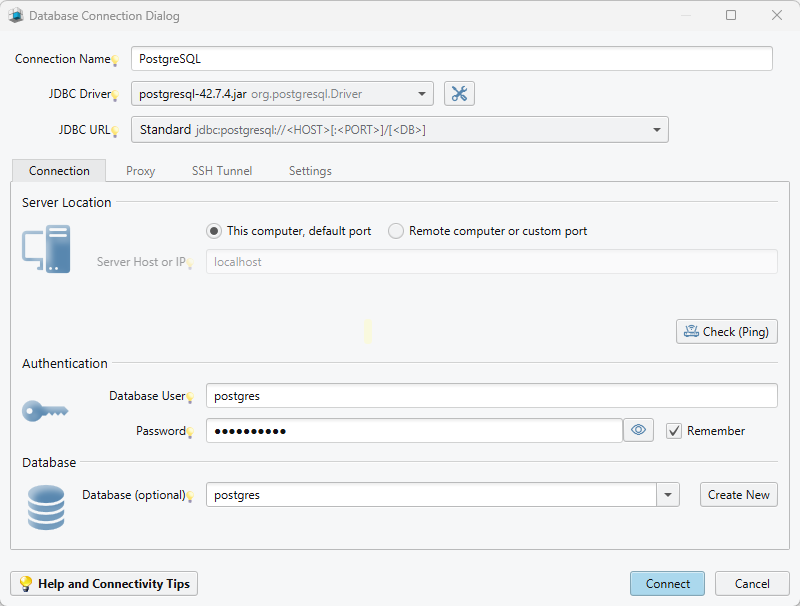Image resolution: width=800 pixels, height=606 pixels.
Task: Switch to the SSH Tunnel tab
Action: 221,170
